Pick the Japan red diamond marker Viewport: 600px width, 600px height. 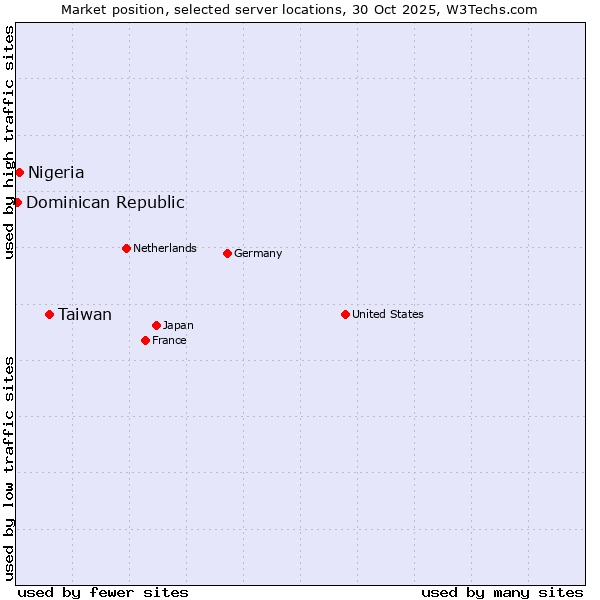point(156,325)
